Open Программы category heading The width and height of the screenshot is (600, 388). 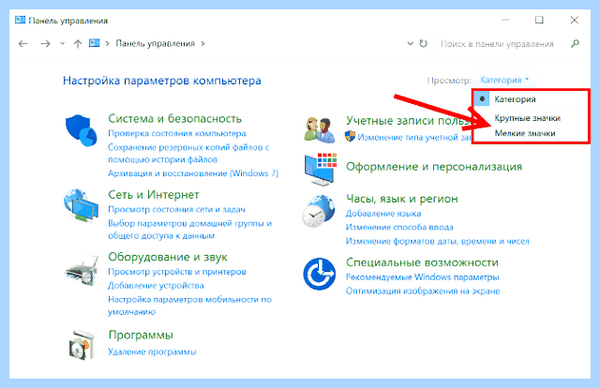tap(140, 335)
